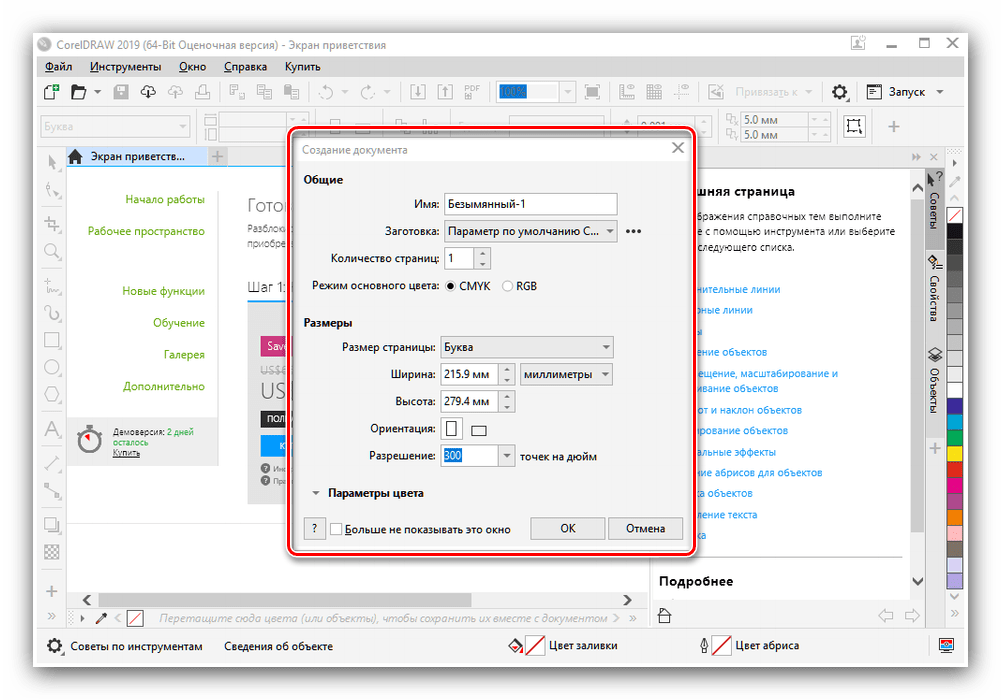Open the Разрешение dropdown arrow
This screenshot has height=700, width=1001.
coord(506,456)
